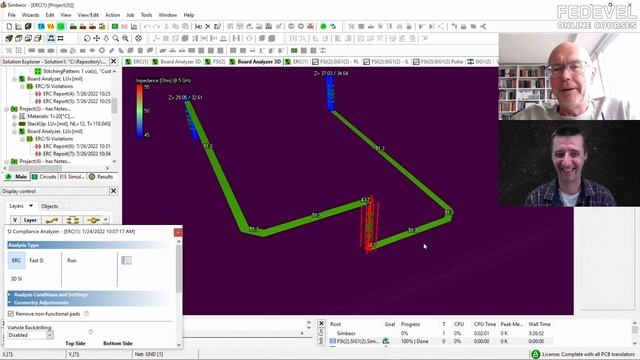Select ERC analysis type
The width and height of the screenshot is (640, 360).
click(16, 260)
